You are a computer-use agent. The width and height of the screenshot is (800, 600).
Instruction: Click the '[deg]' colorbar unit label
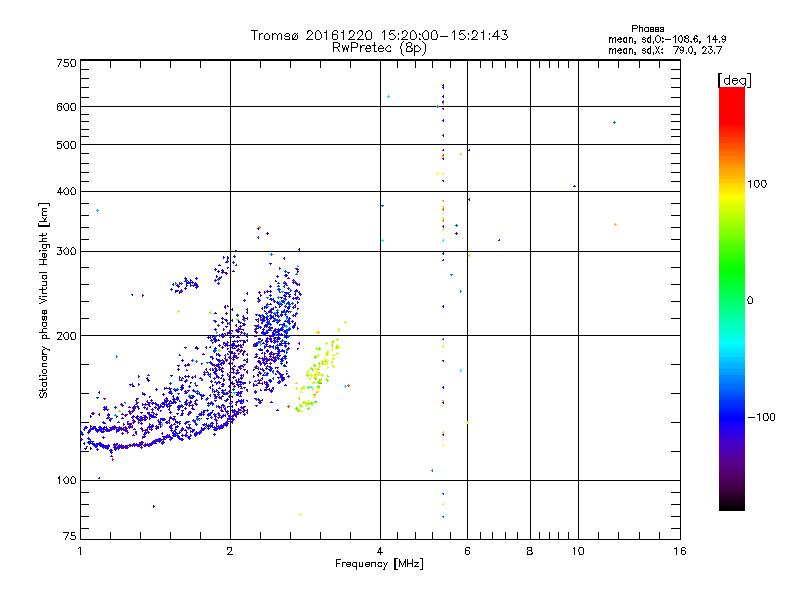click(x=734, y=80)
